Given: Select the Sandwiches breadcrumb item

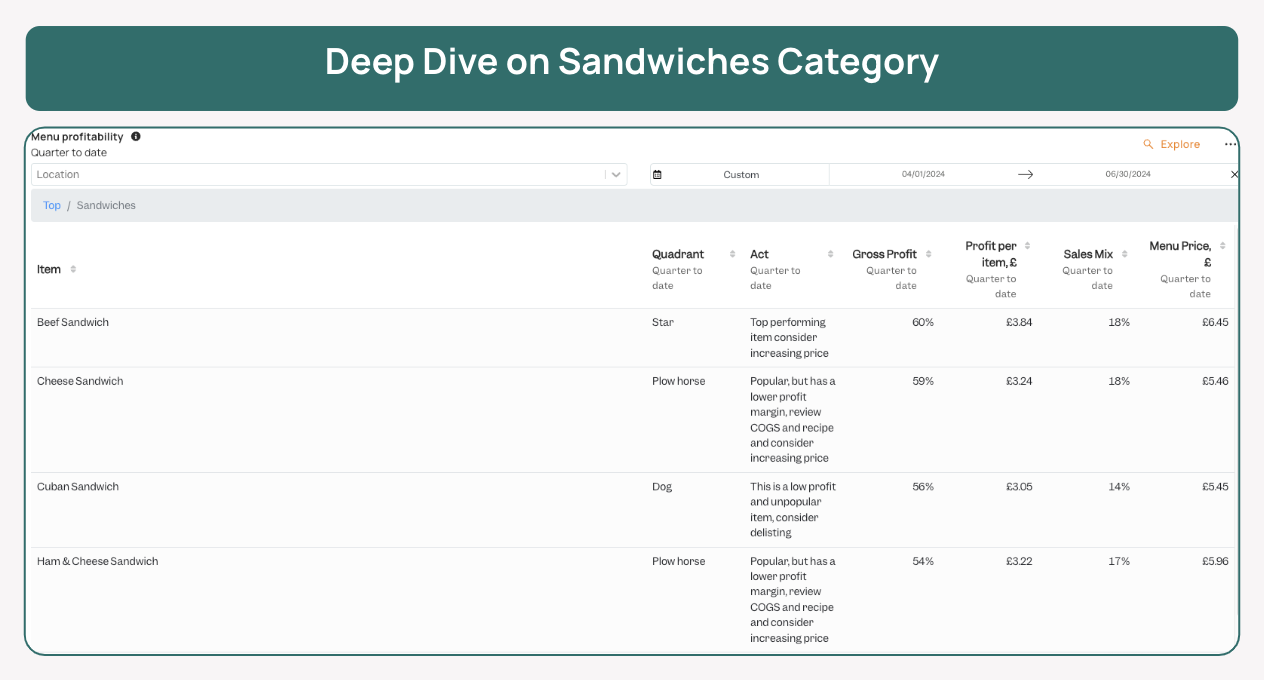Looking at the screenshot, I should pos(106,205).
